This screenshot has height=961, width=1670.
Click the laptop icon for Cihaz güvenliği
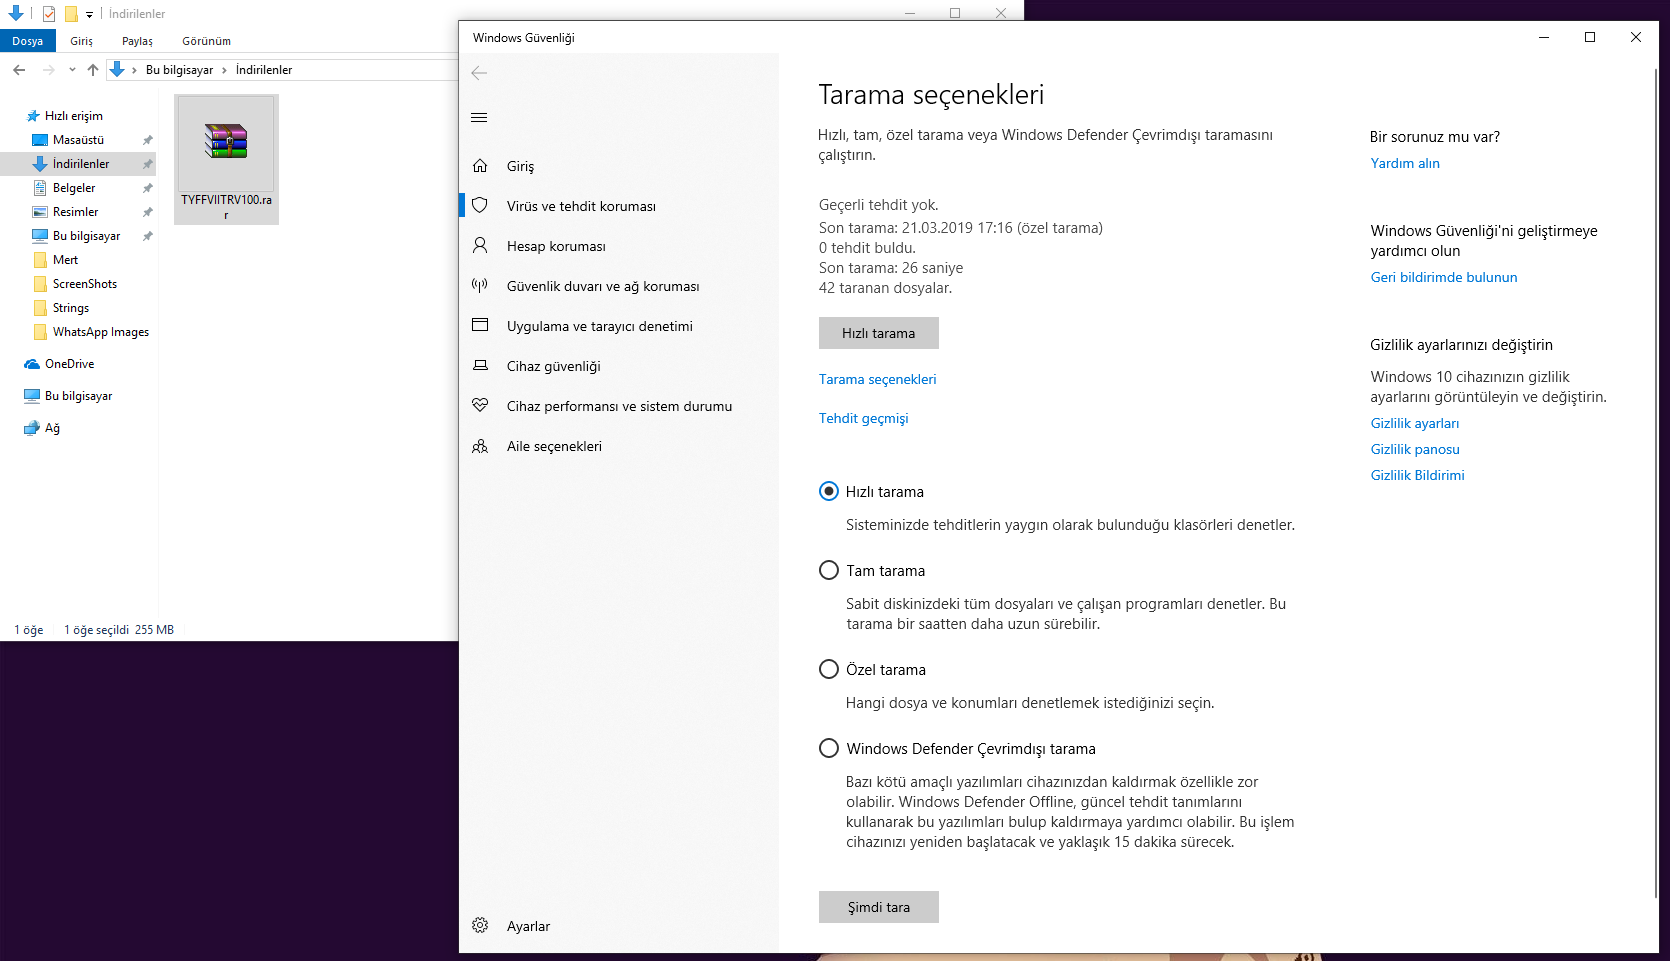tap(480, 366)
